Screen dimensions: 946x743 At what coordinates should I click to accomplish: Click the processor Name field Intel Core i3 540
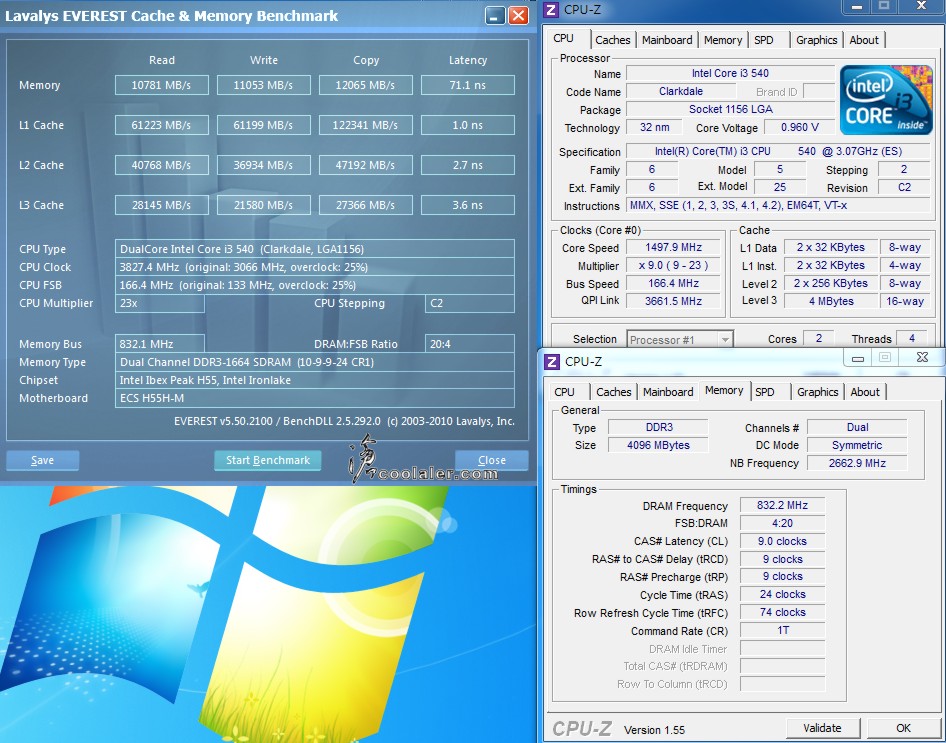point(730,73)
